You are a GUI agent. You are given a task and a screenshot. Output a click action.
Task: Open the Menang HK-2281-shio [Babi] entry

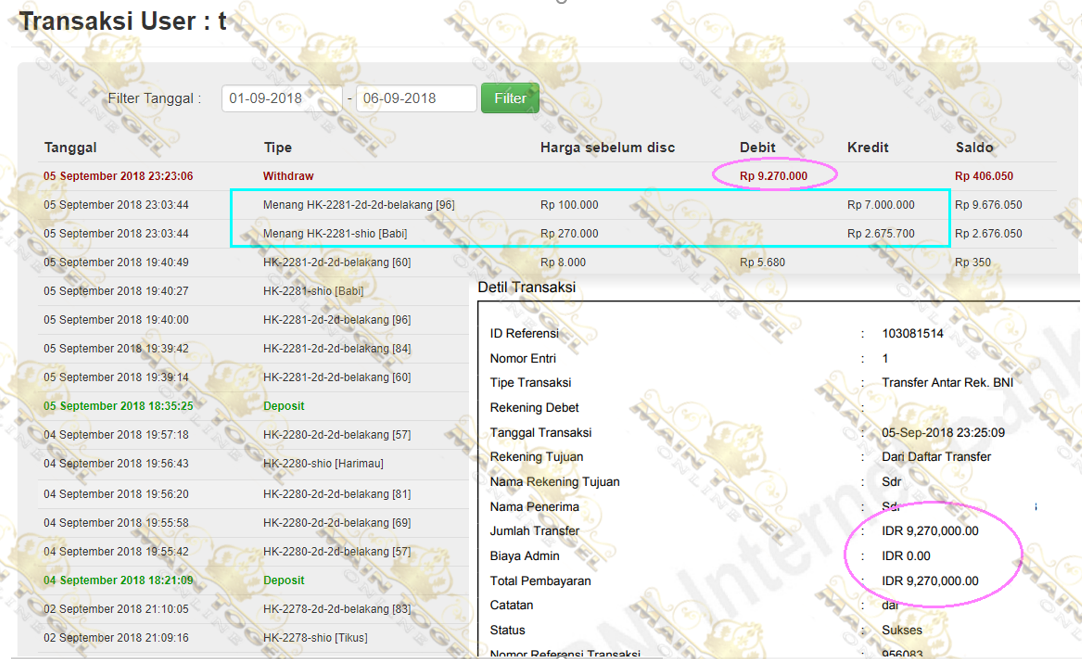(335, 234)
